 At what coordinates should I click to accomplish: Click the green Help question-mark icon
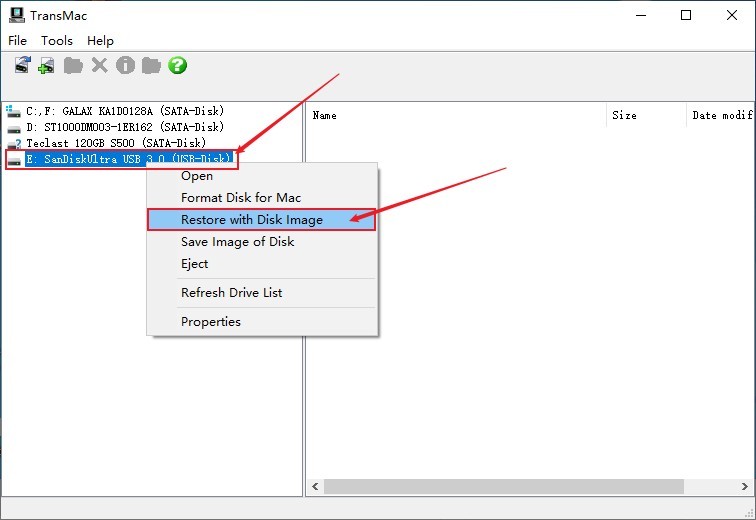[x=177, y=65]
